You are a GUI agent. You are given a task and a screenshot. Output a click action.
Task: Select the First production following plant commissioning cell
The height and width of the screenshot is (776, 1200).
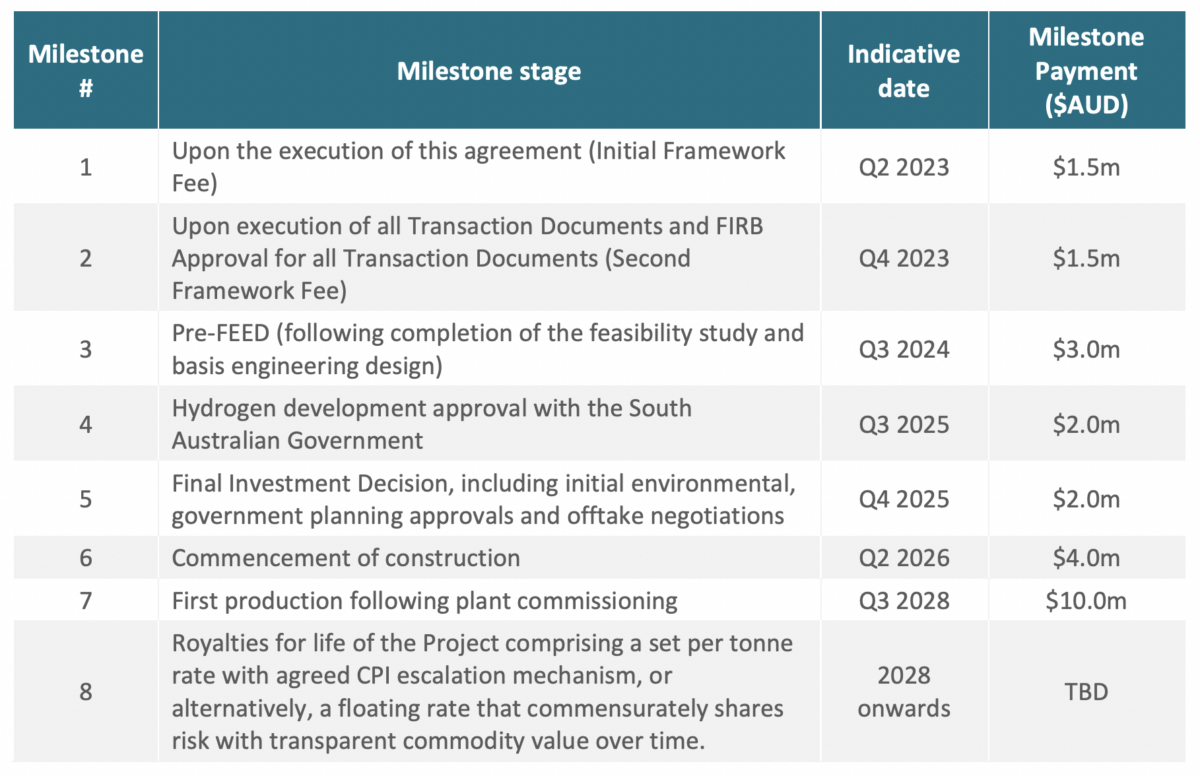coord(489,601)
